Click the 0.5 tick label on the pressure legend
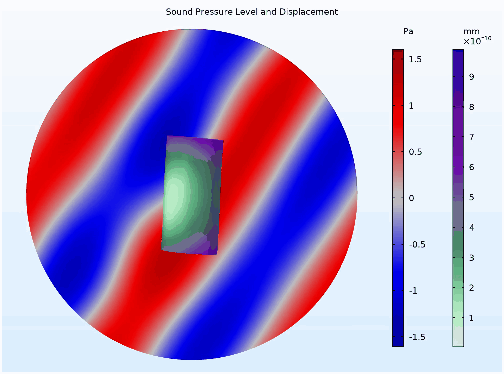Viewport: 504px width, 374px height. coord(415,152)
